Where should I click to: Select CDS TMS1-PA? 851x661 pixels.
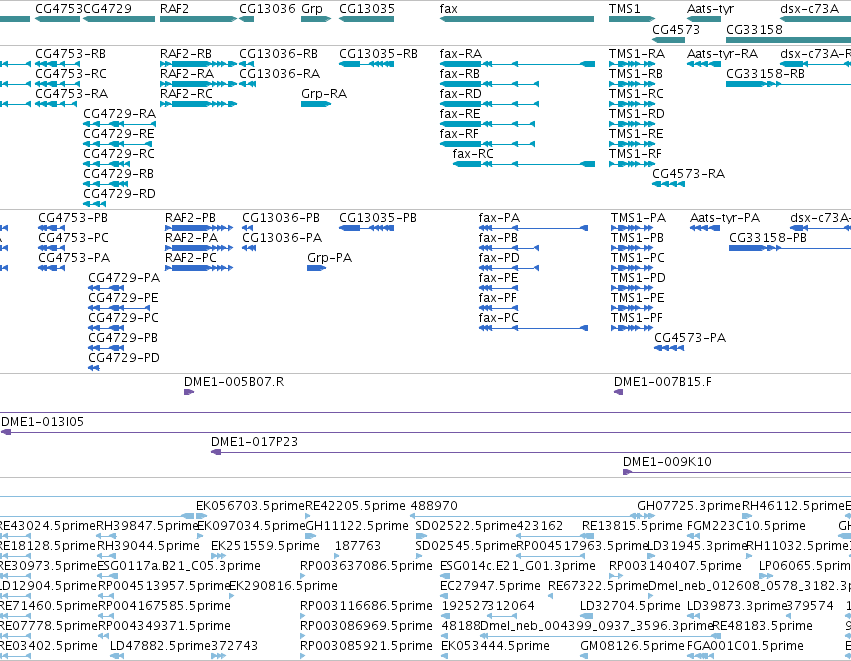[x=632, y=228]
